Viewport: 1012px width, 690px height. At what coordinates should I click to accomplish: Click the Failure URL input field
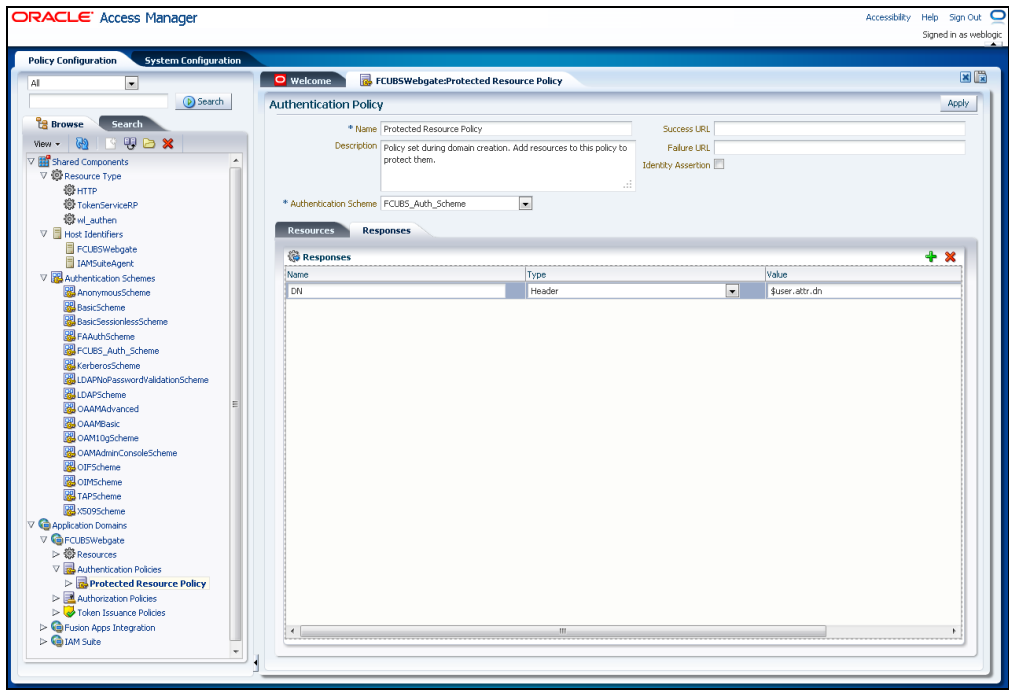[x=840, y=148]
